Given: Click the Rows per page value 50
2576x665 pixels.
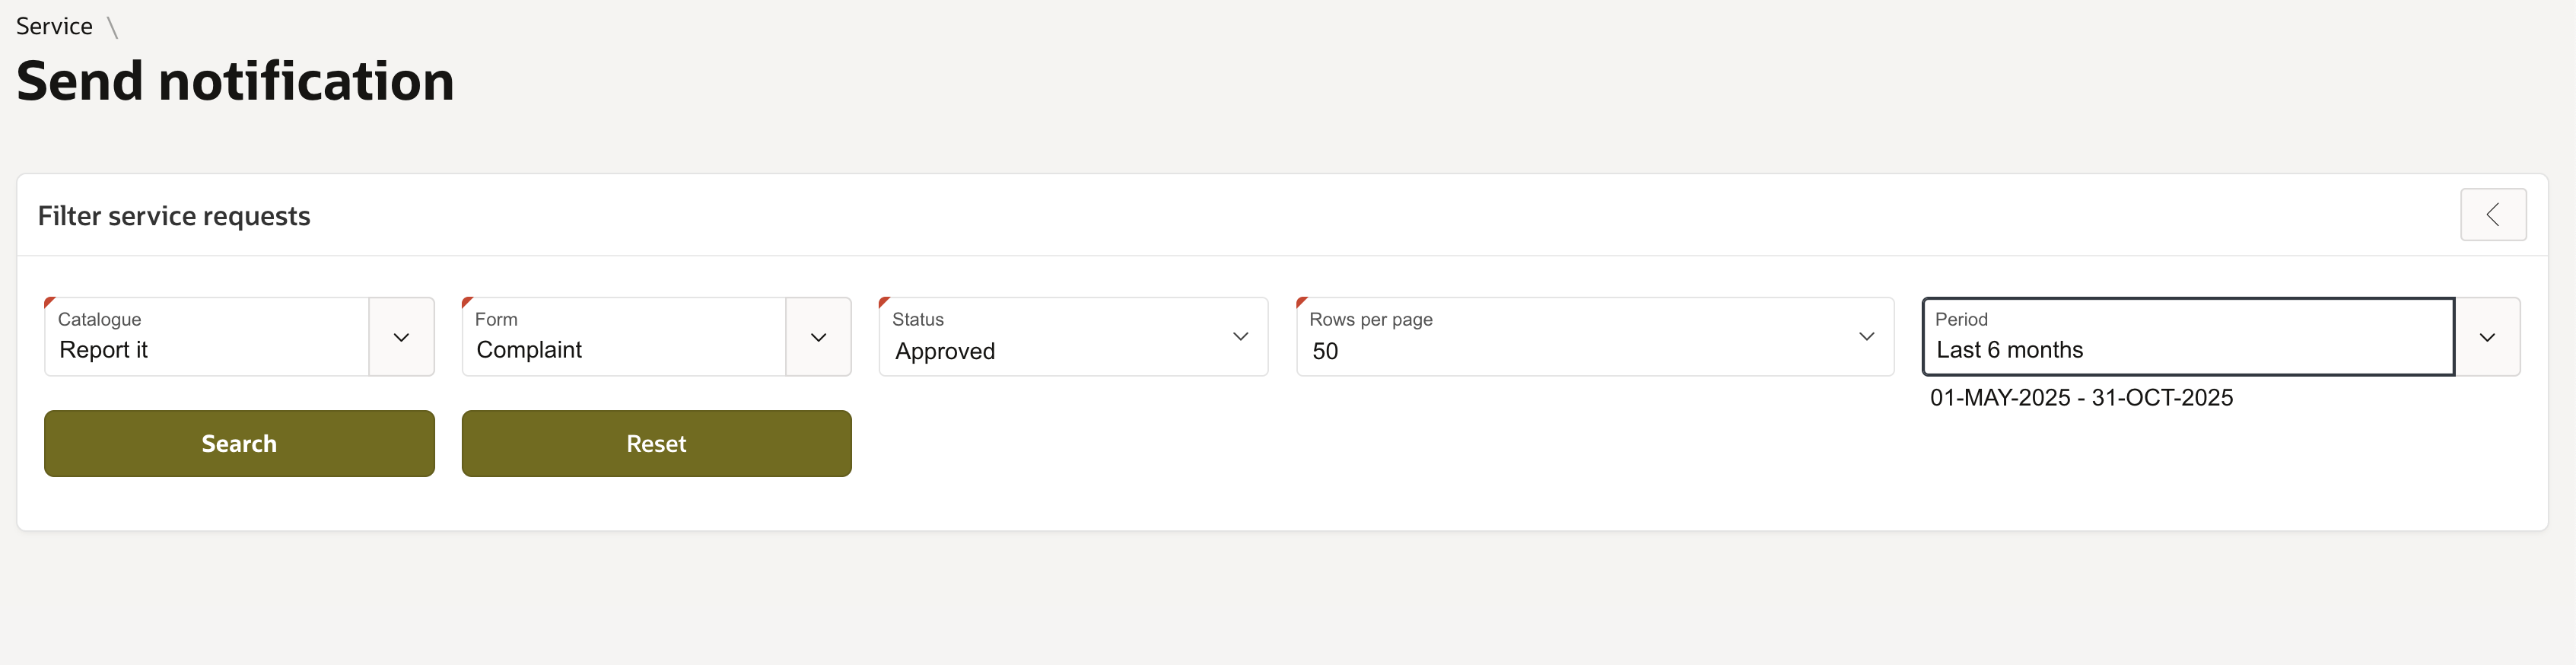Looking at the screenshot, I should point(1325,351).
